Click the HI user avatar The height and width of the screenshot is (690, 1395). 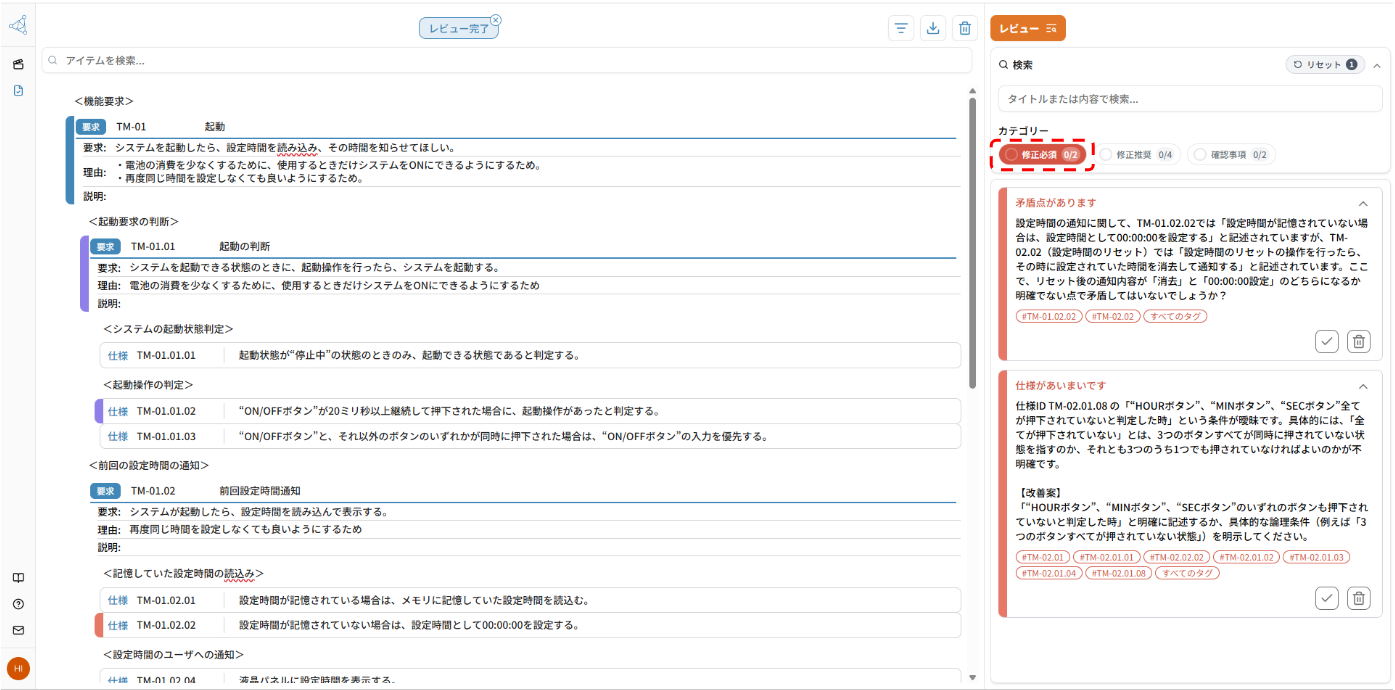click(x=18, y=668)
